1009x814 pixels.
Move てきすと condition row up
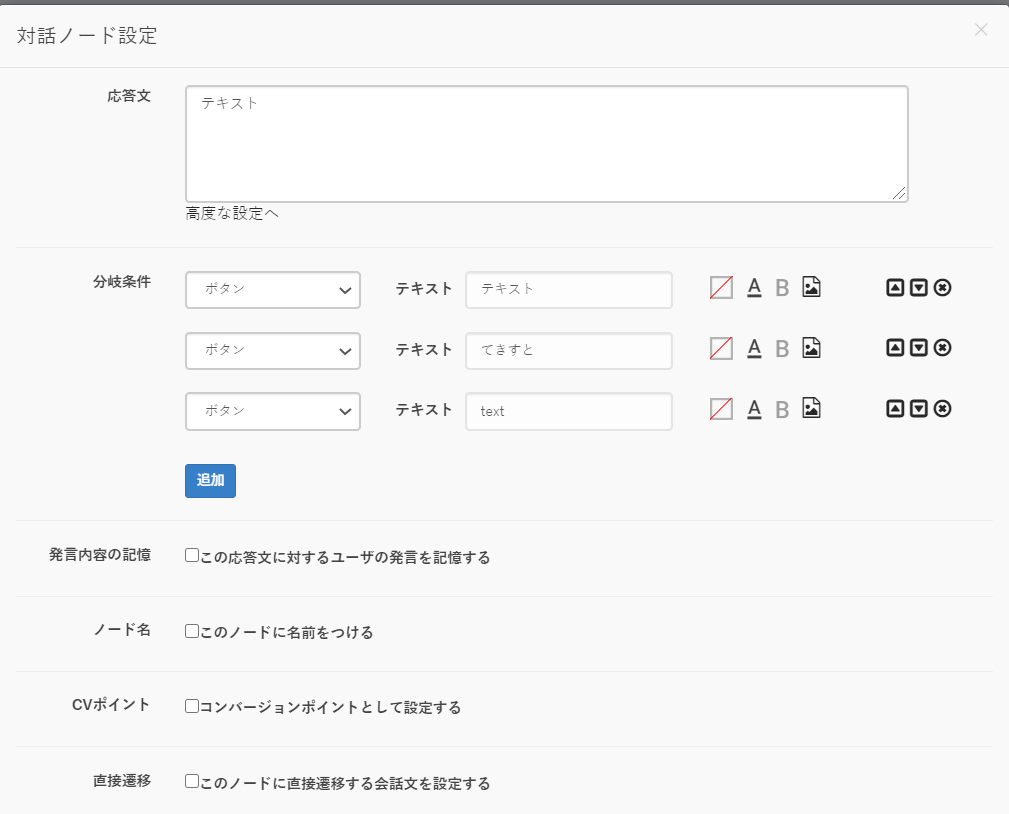tap(895, 348)
